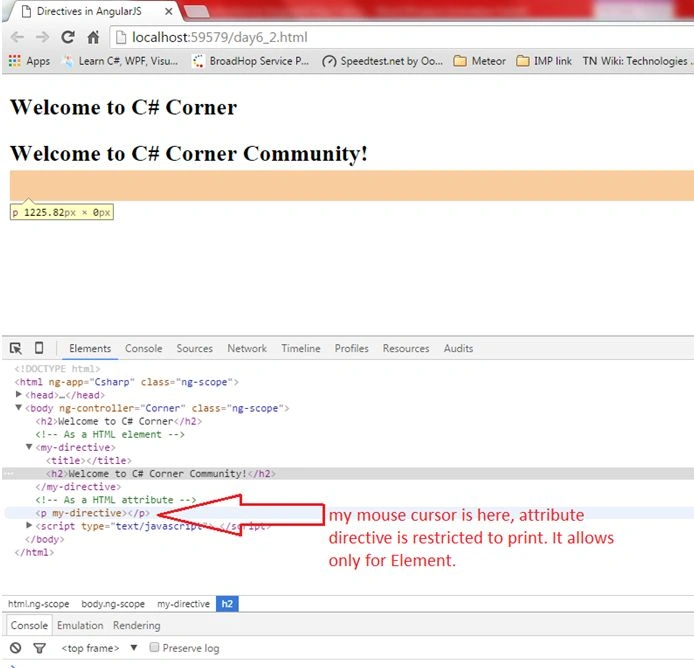Click the h2 breadcrumb item

(x=227, y=604)
